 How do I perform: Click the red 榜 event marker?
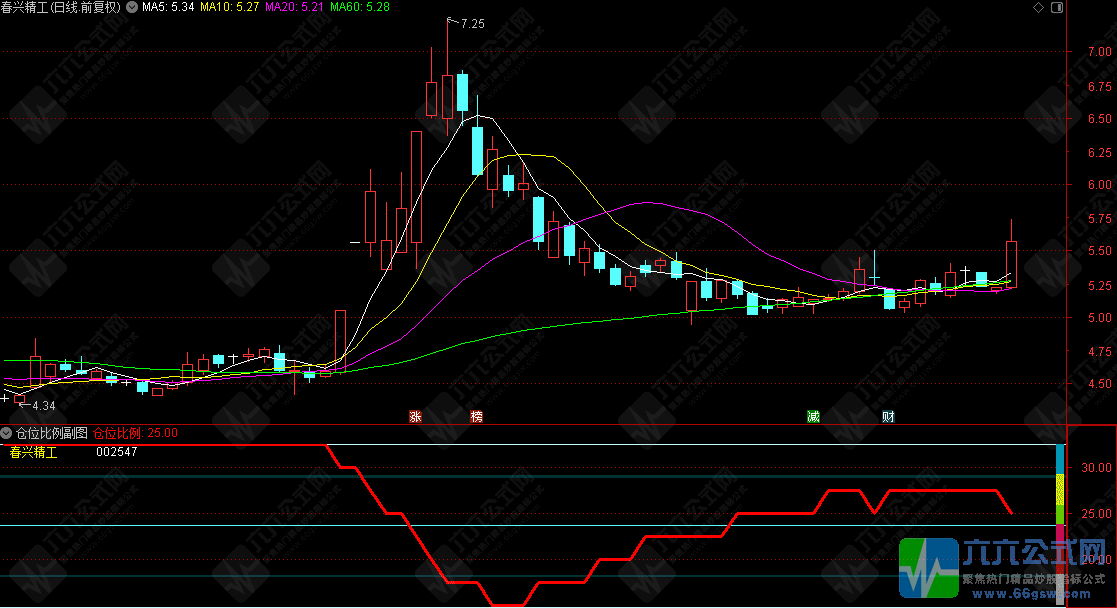click(x=477, y=416)
